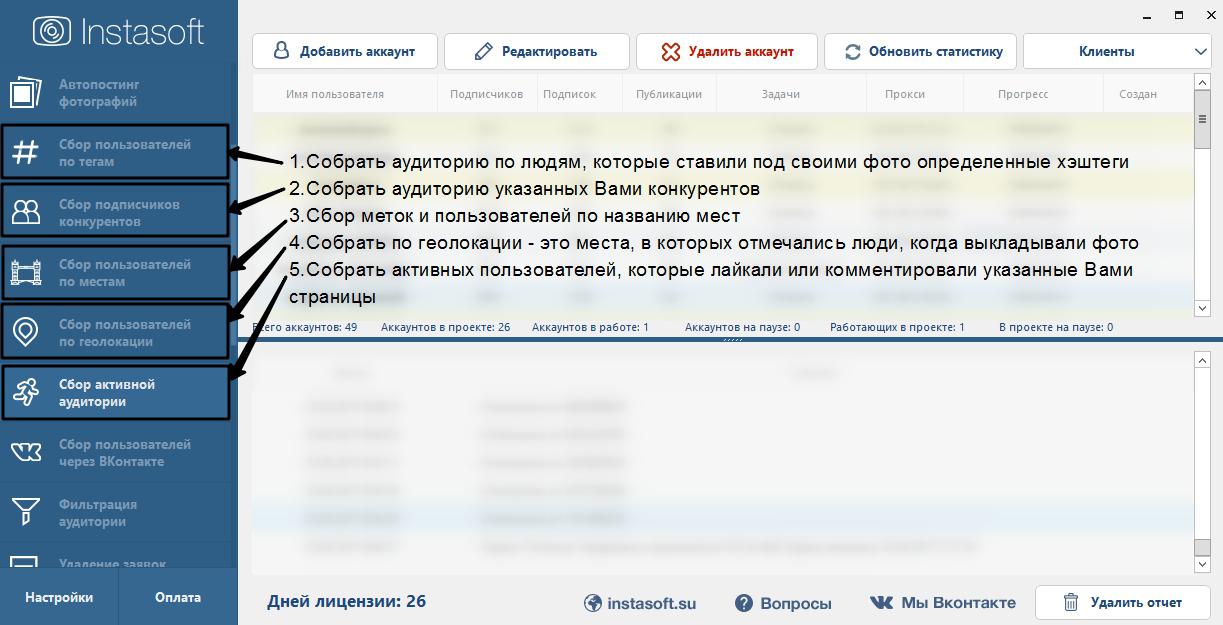Sort by Подписчиков column header
The height and width of the screenshot is (625, 1223).
tap(487, 94)
